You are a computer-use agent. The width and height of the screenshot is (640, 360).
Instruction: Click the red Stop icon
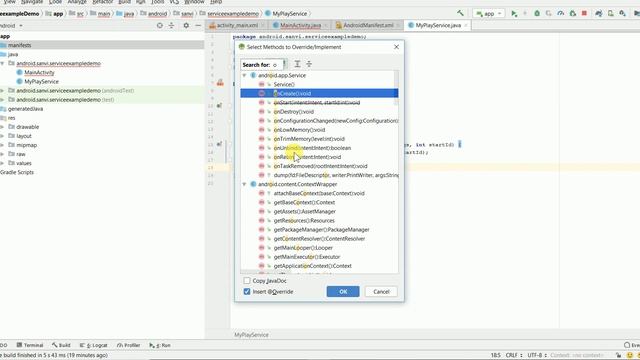pyautogui.click(x=584, y=13)
